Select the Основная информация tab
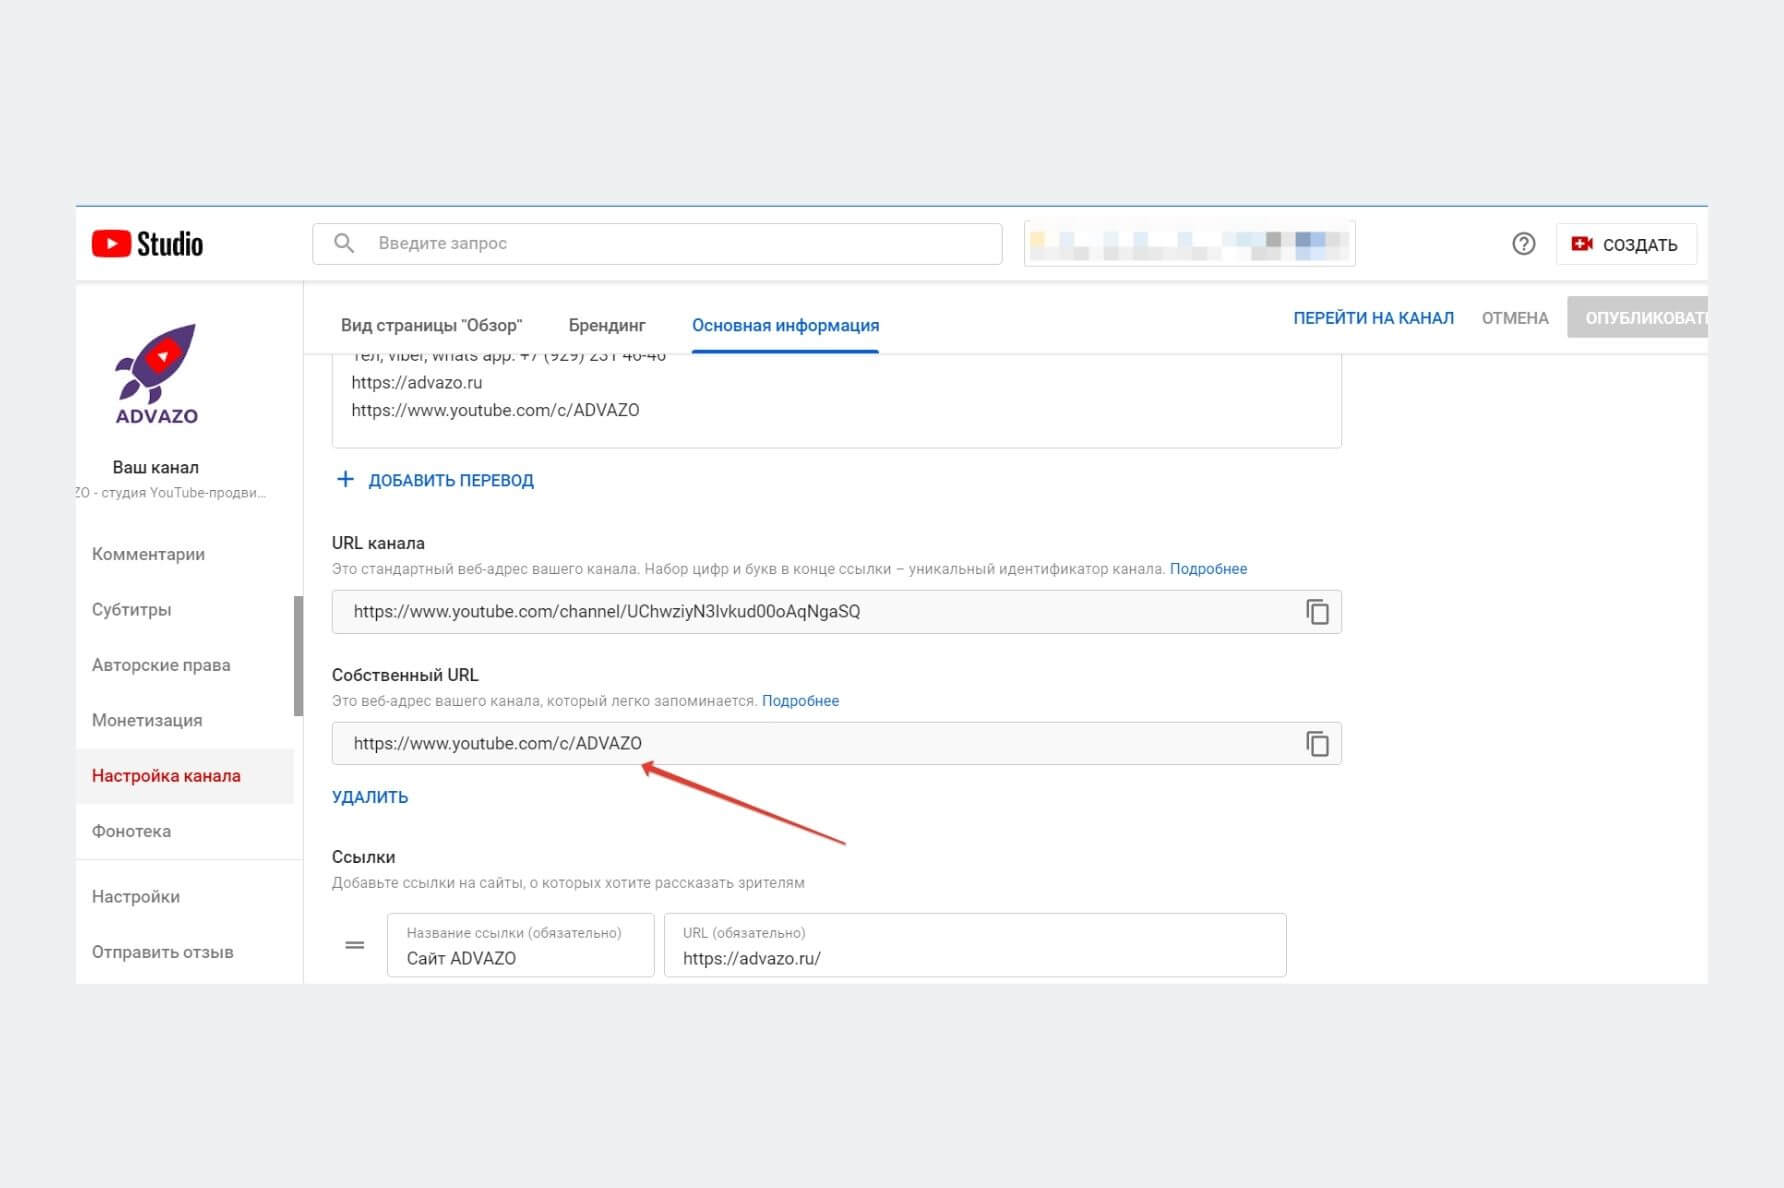This screenshot has width=1784, height=1188. point(785,325)
